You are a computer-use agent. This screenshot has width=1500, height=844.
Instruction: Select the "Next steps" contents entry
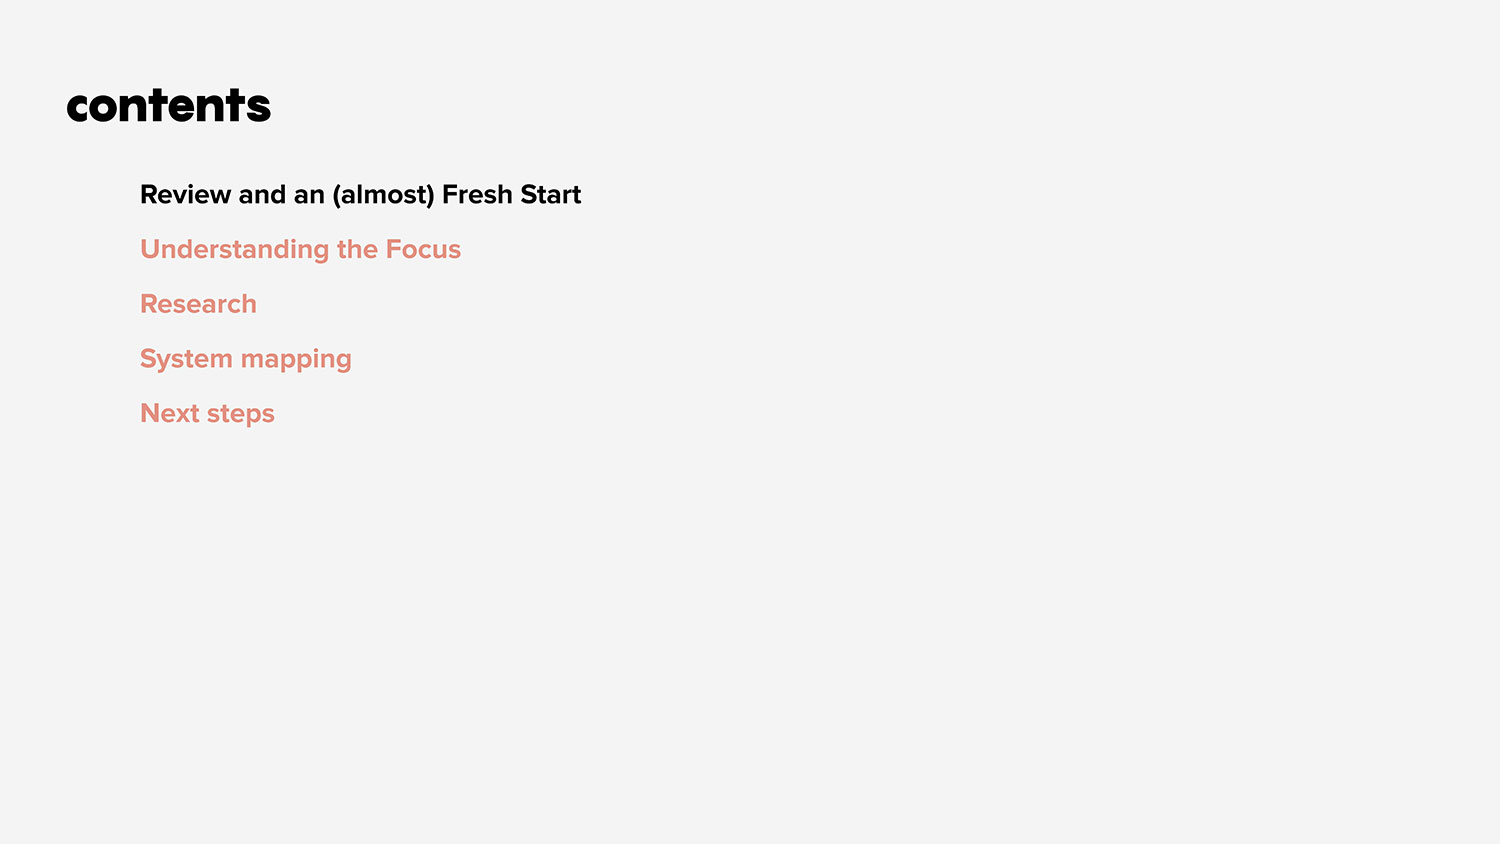tap(207, 414)
